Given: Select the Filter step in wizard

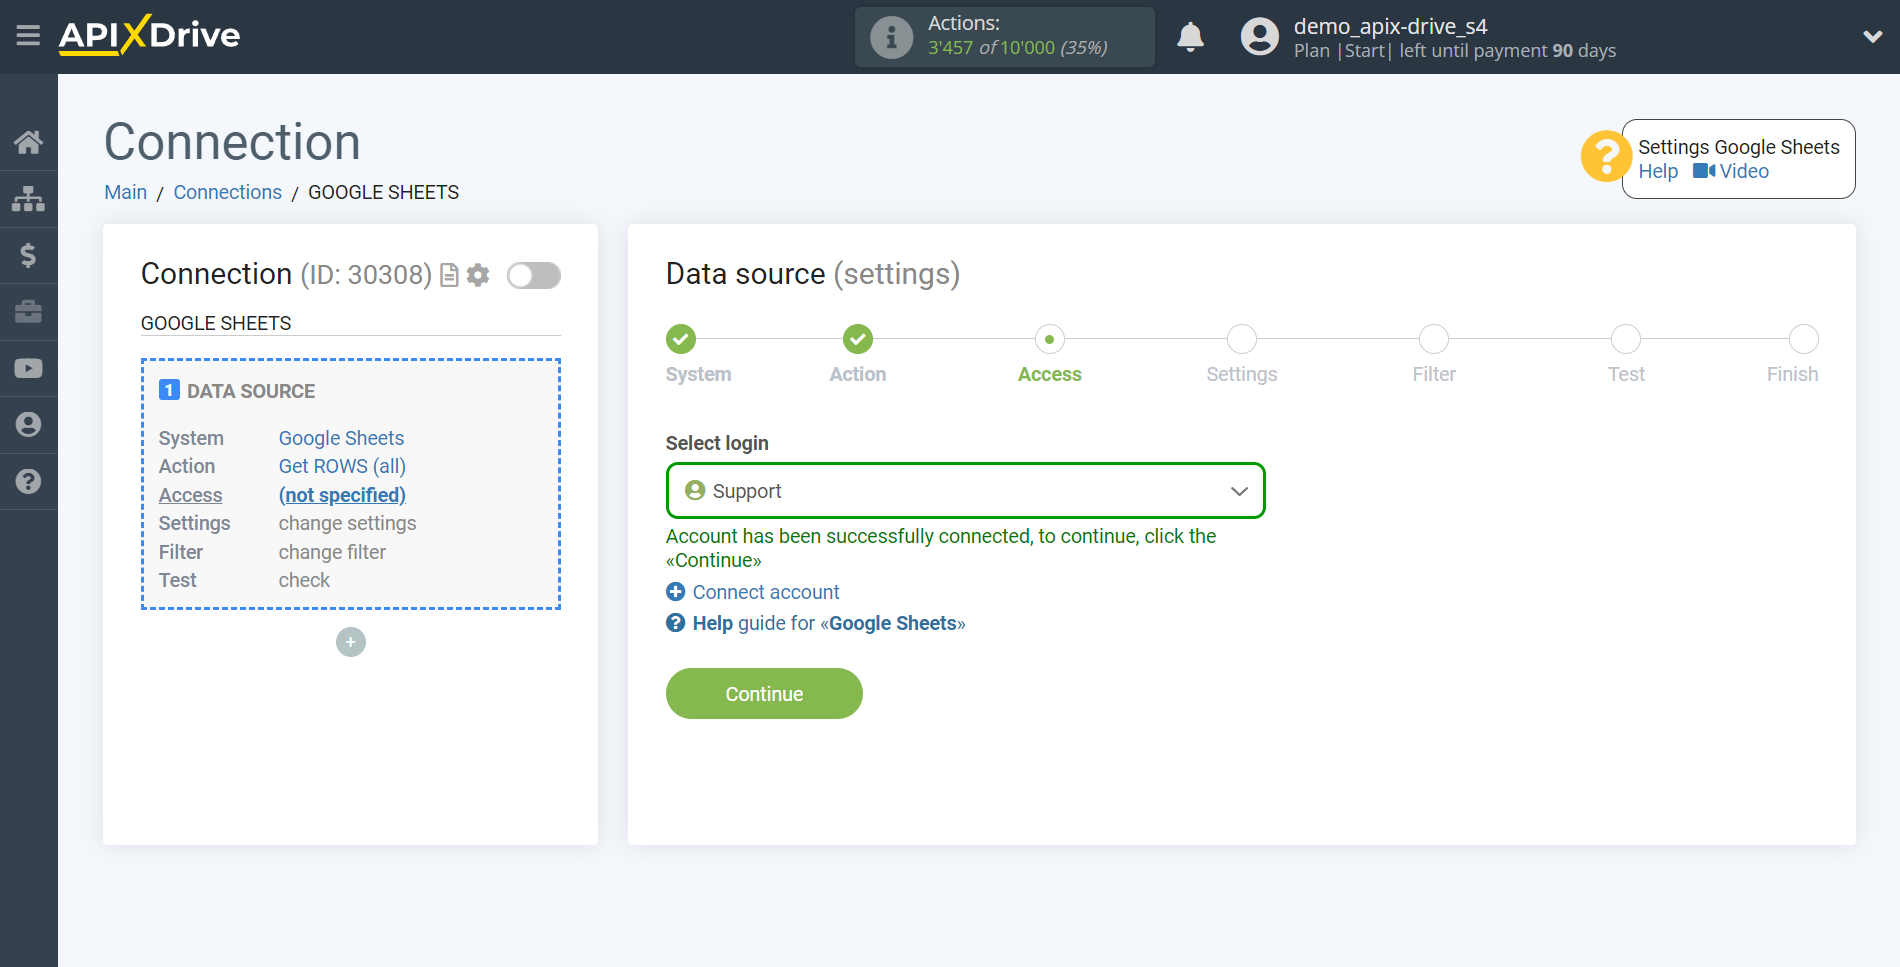Looking at the screenshot, I should coord(1433,339).
